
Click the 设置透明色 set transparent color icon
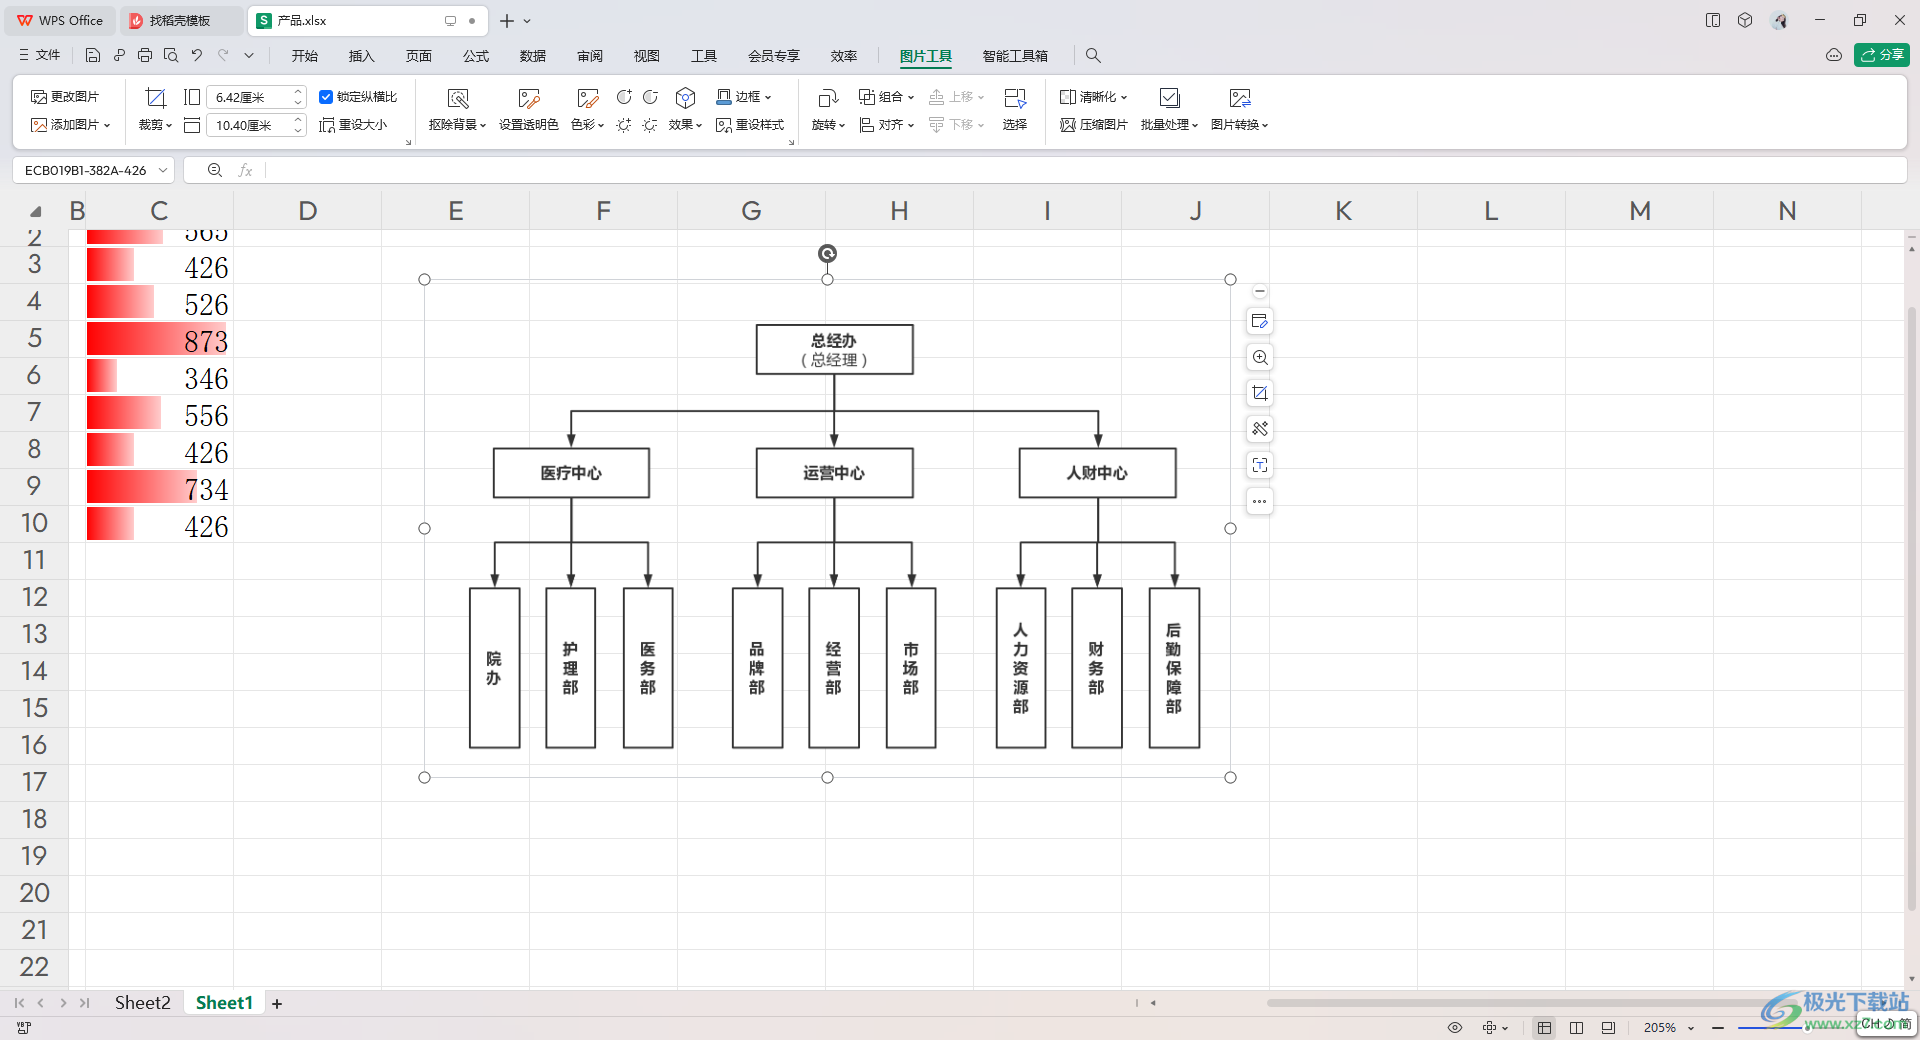[x=528, y=98]
